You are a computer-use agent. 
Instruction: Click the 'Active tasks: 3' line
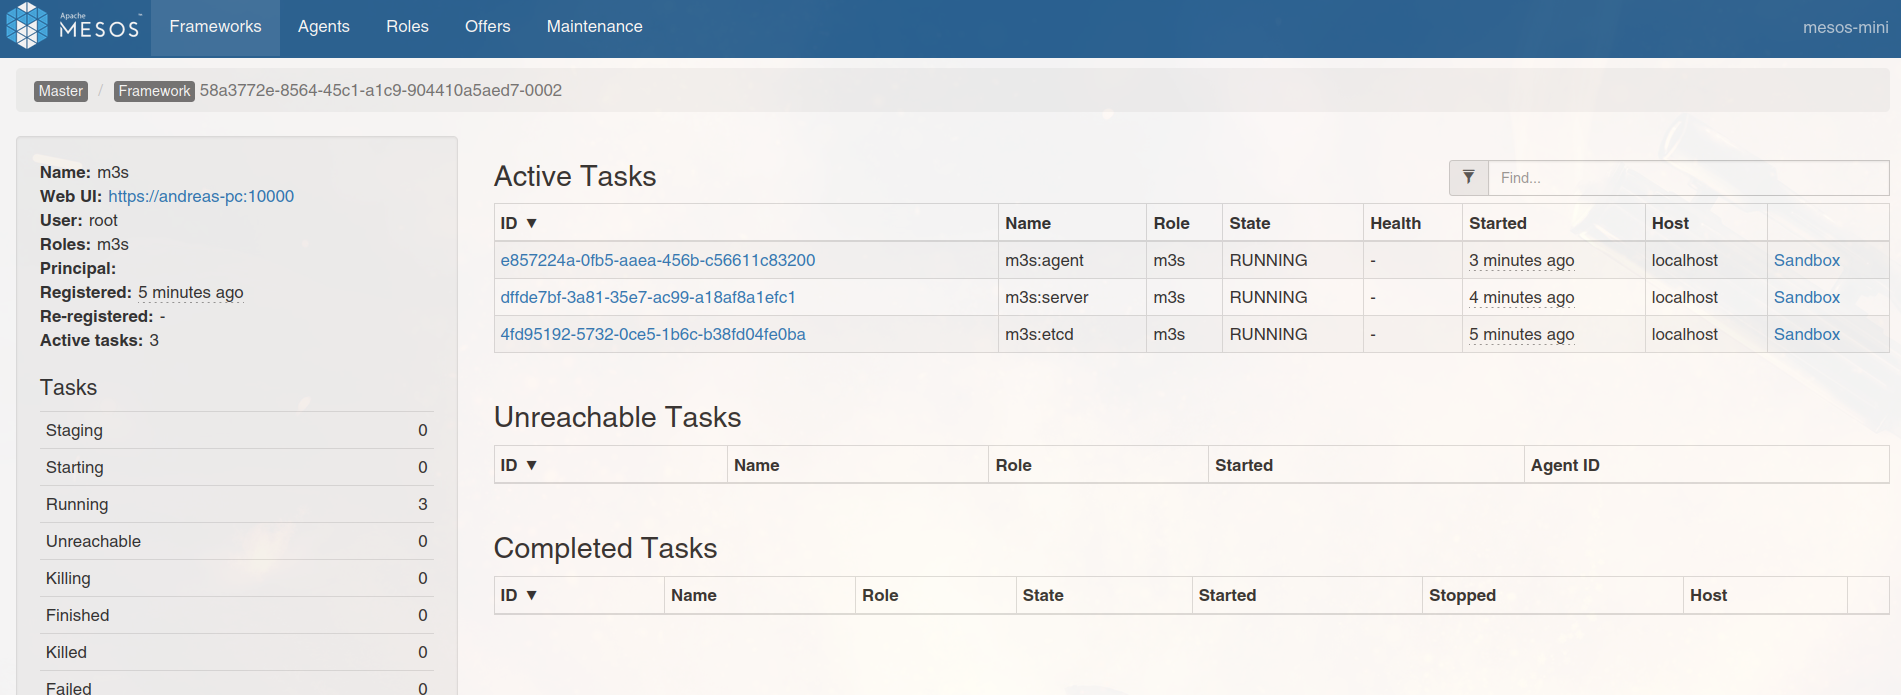tap(99, 340)
